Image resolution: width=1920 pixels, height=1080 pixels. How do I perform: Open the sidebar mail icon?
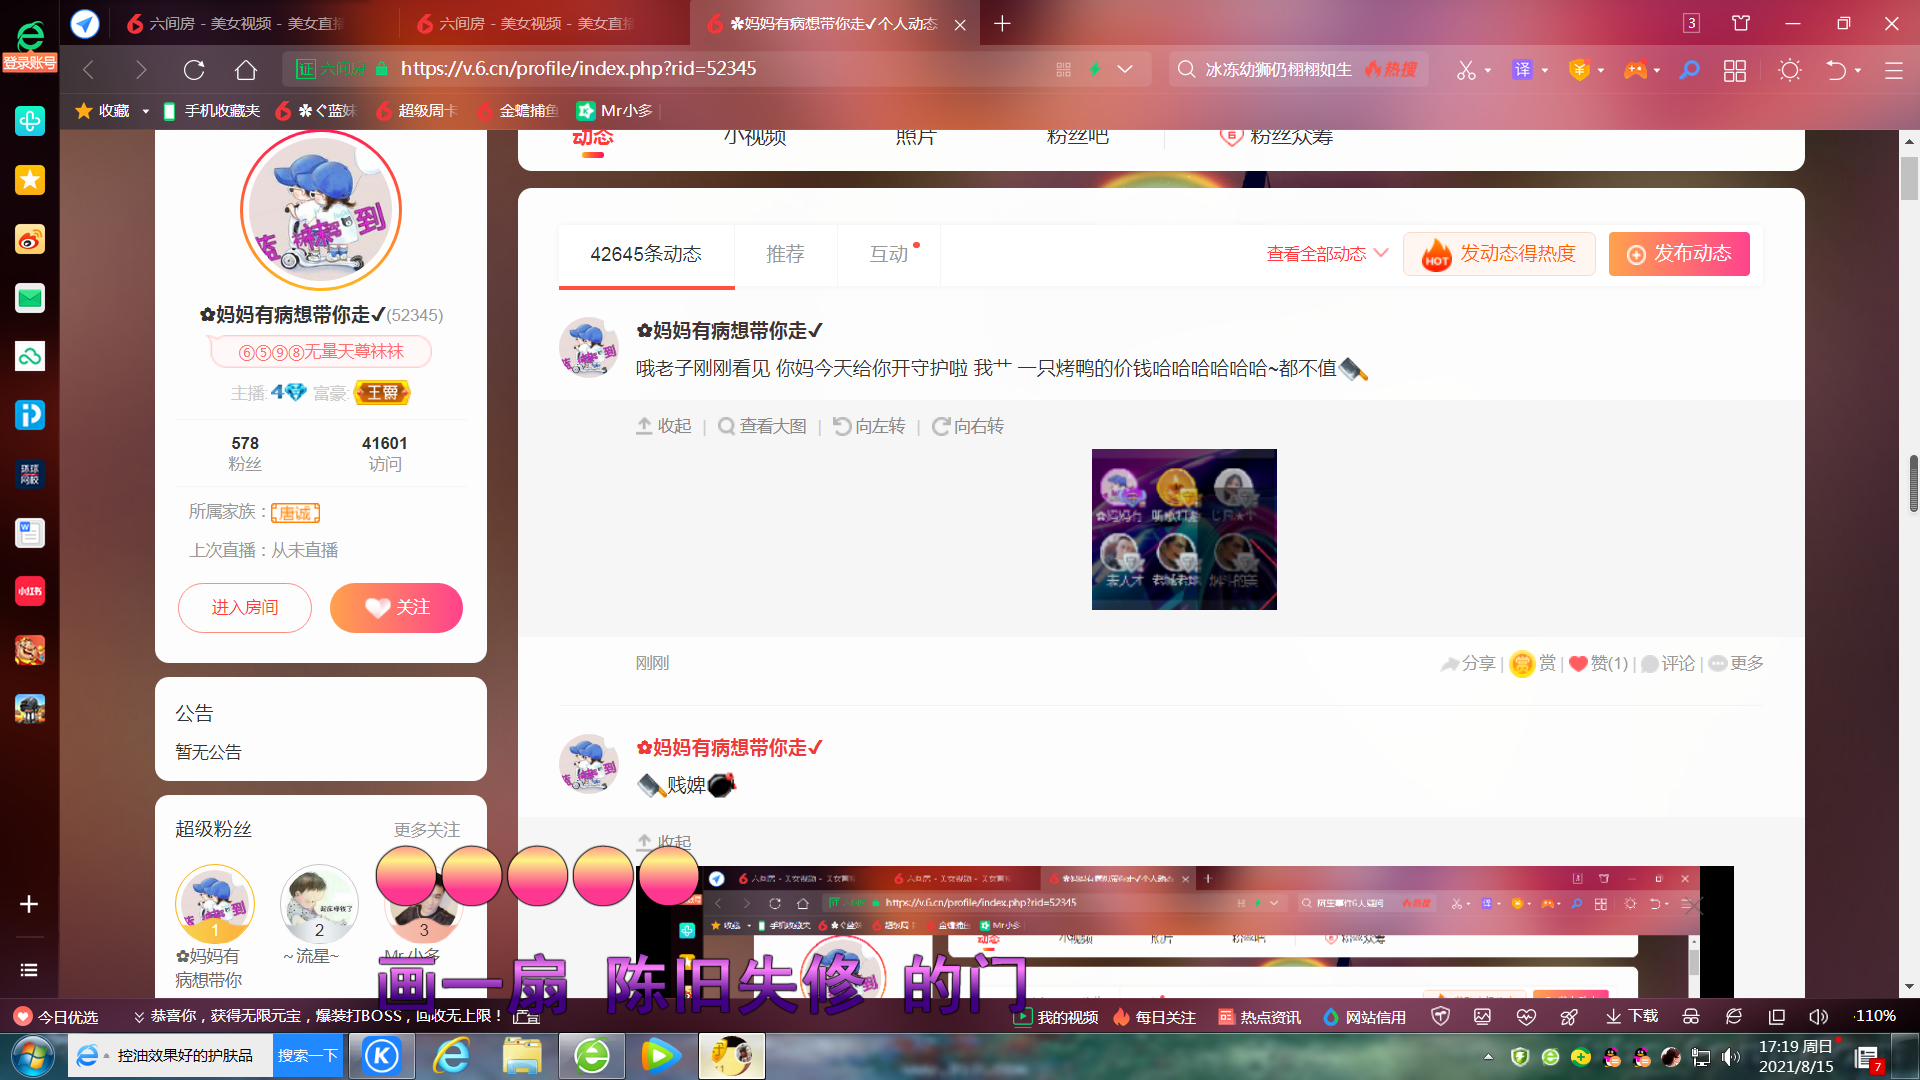[x=30, y=298]
